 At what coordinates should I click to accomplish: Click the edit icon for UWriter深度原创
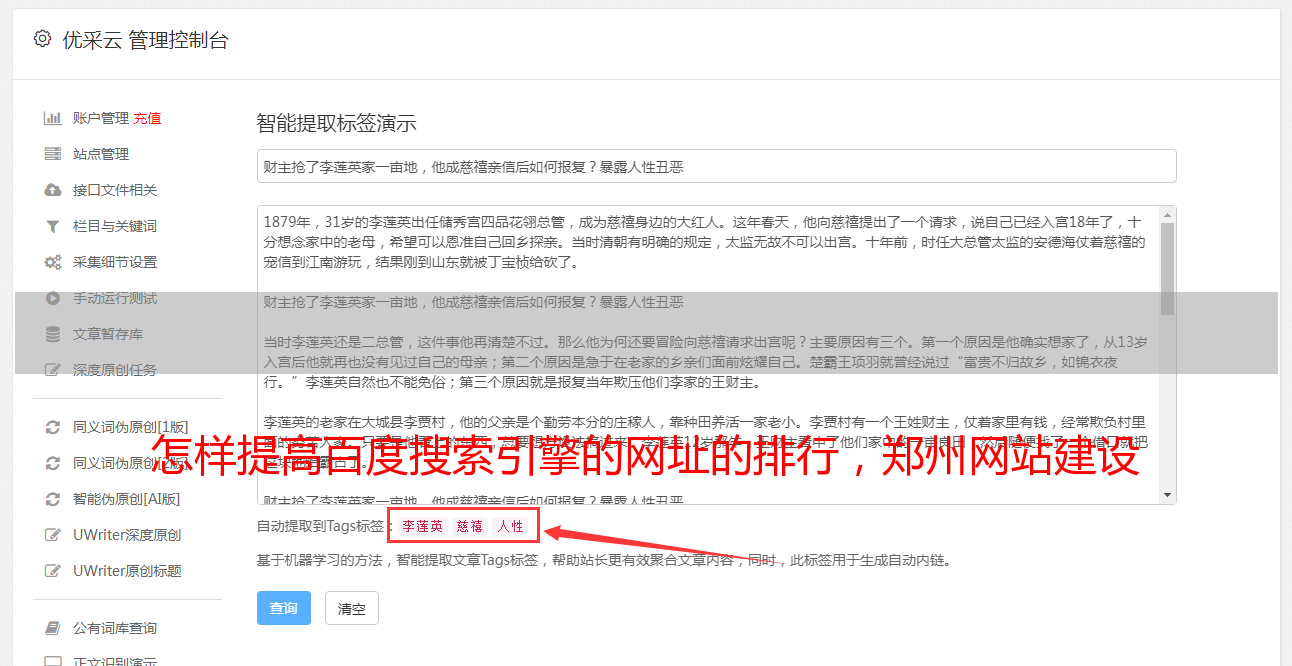point(53,535)
